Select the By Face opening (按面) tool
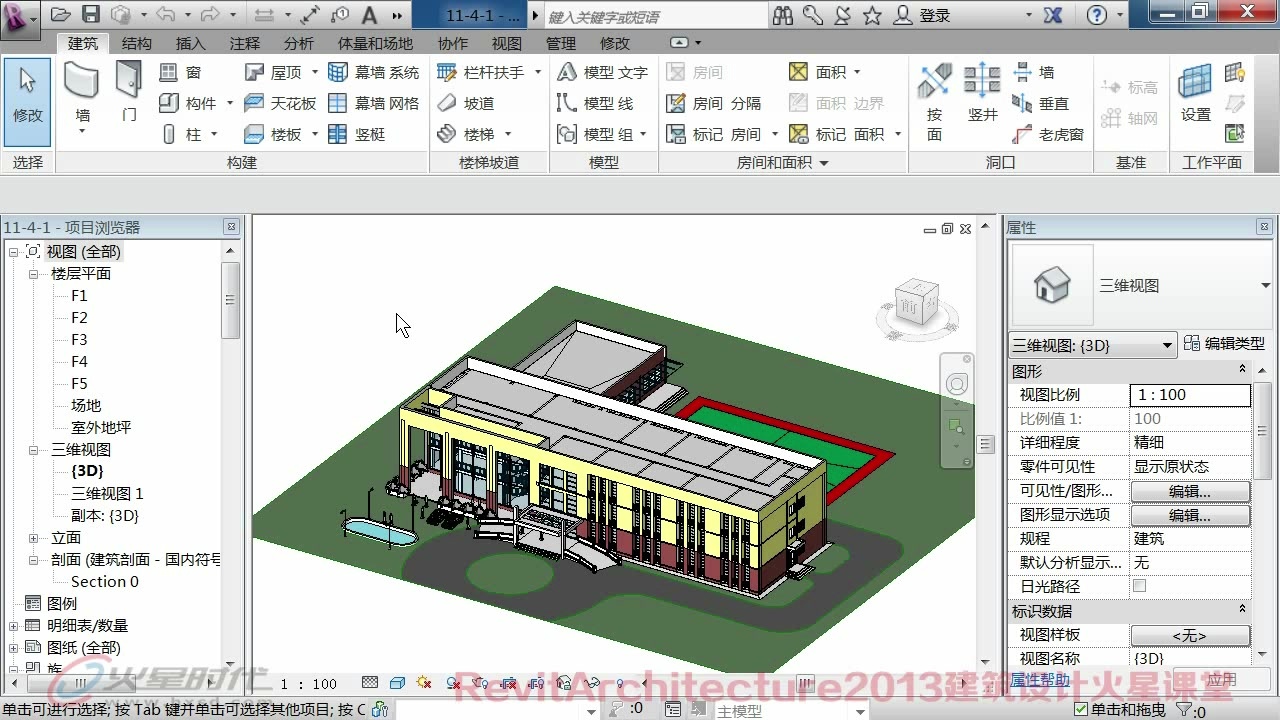The height and width of the screenshot is (720, 1280). pos(935,103)
